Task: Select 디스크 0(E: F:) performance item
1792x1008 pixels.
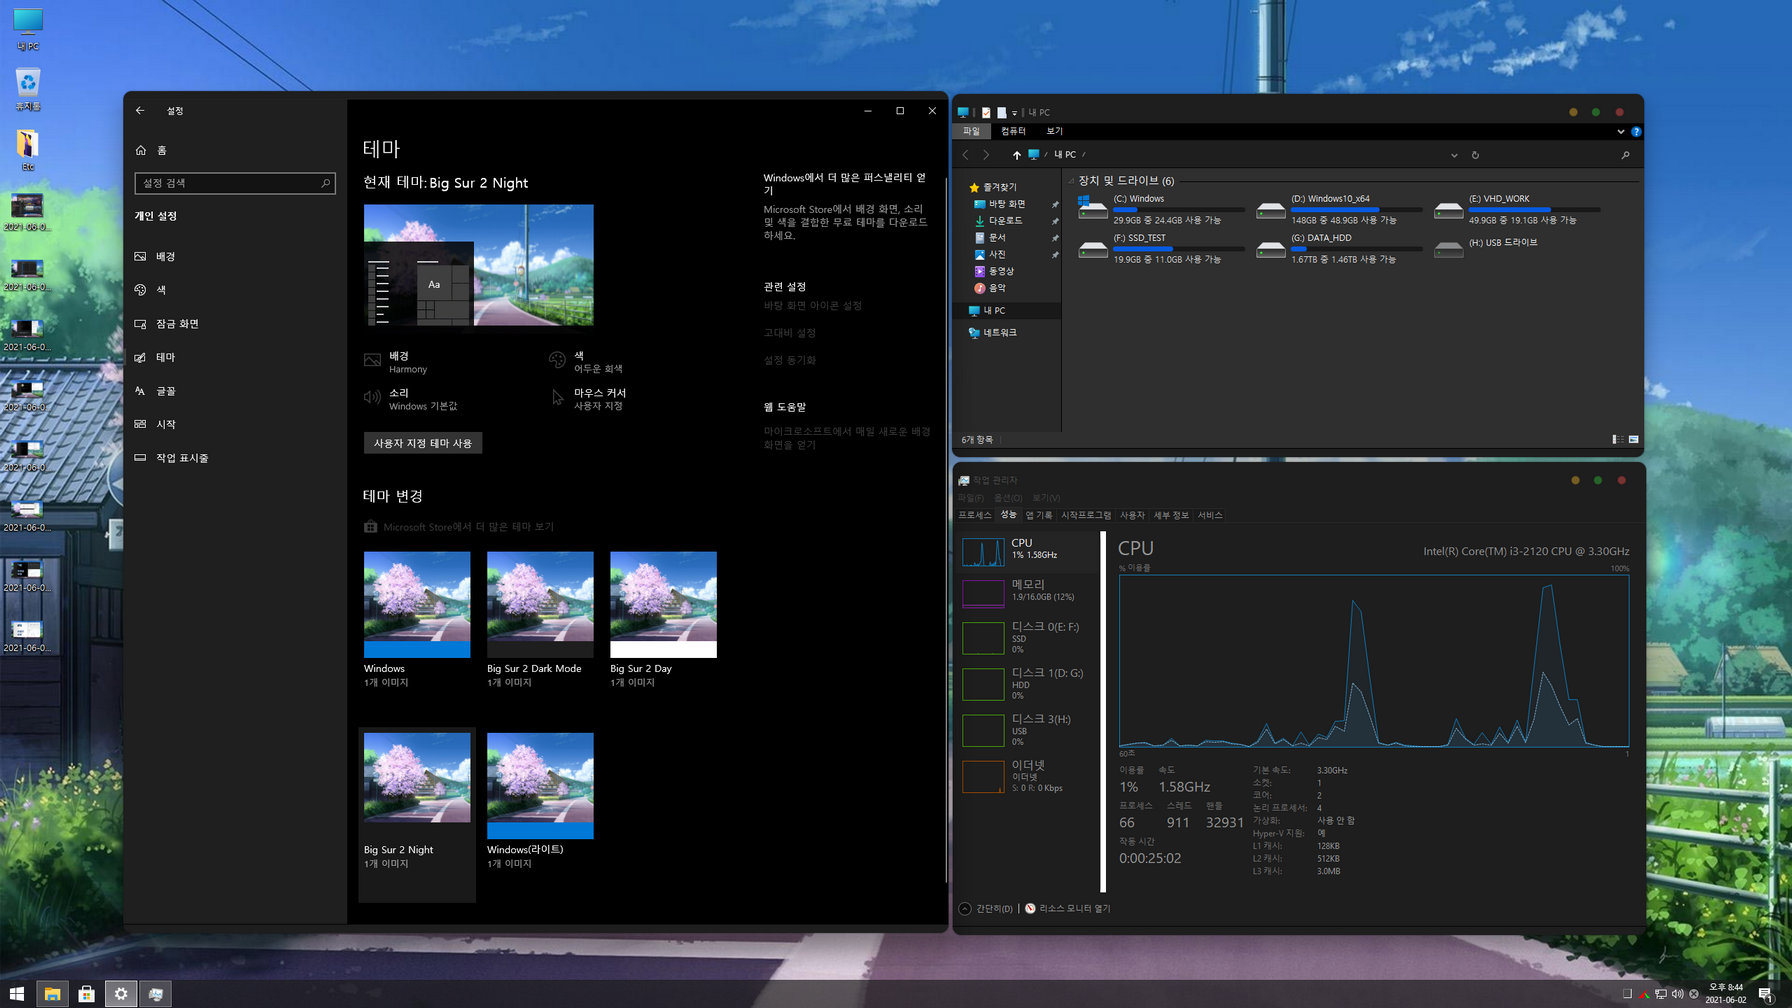Action: point(1029,637)
